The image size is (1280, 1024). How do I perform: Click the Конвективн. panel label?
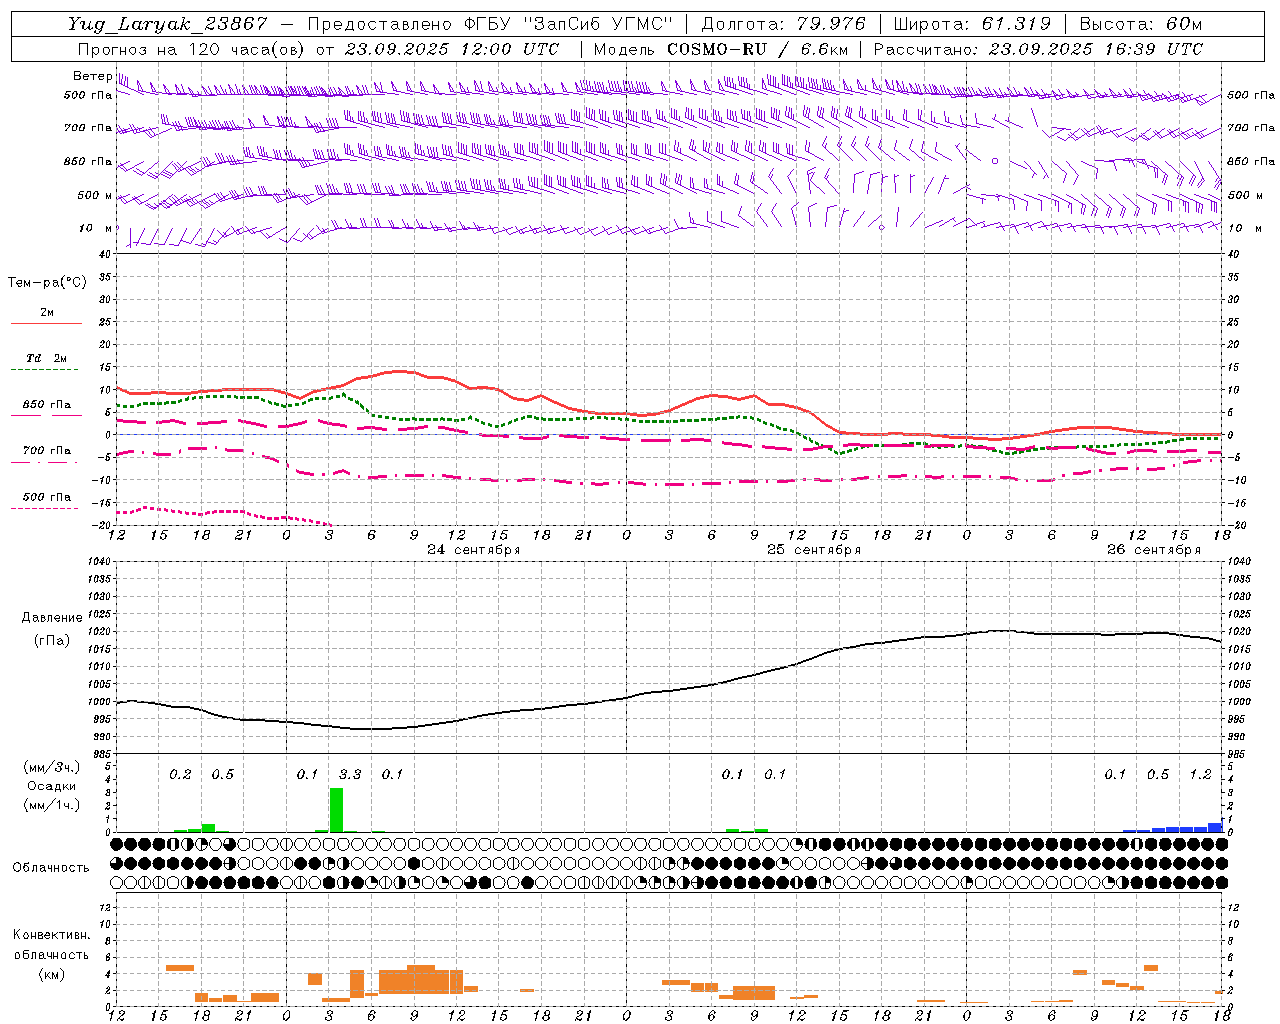tap(52, 935)
